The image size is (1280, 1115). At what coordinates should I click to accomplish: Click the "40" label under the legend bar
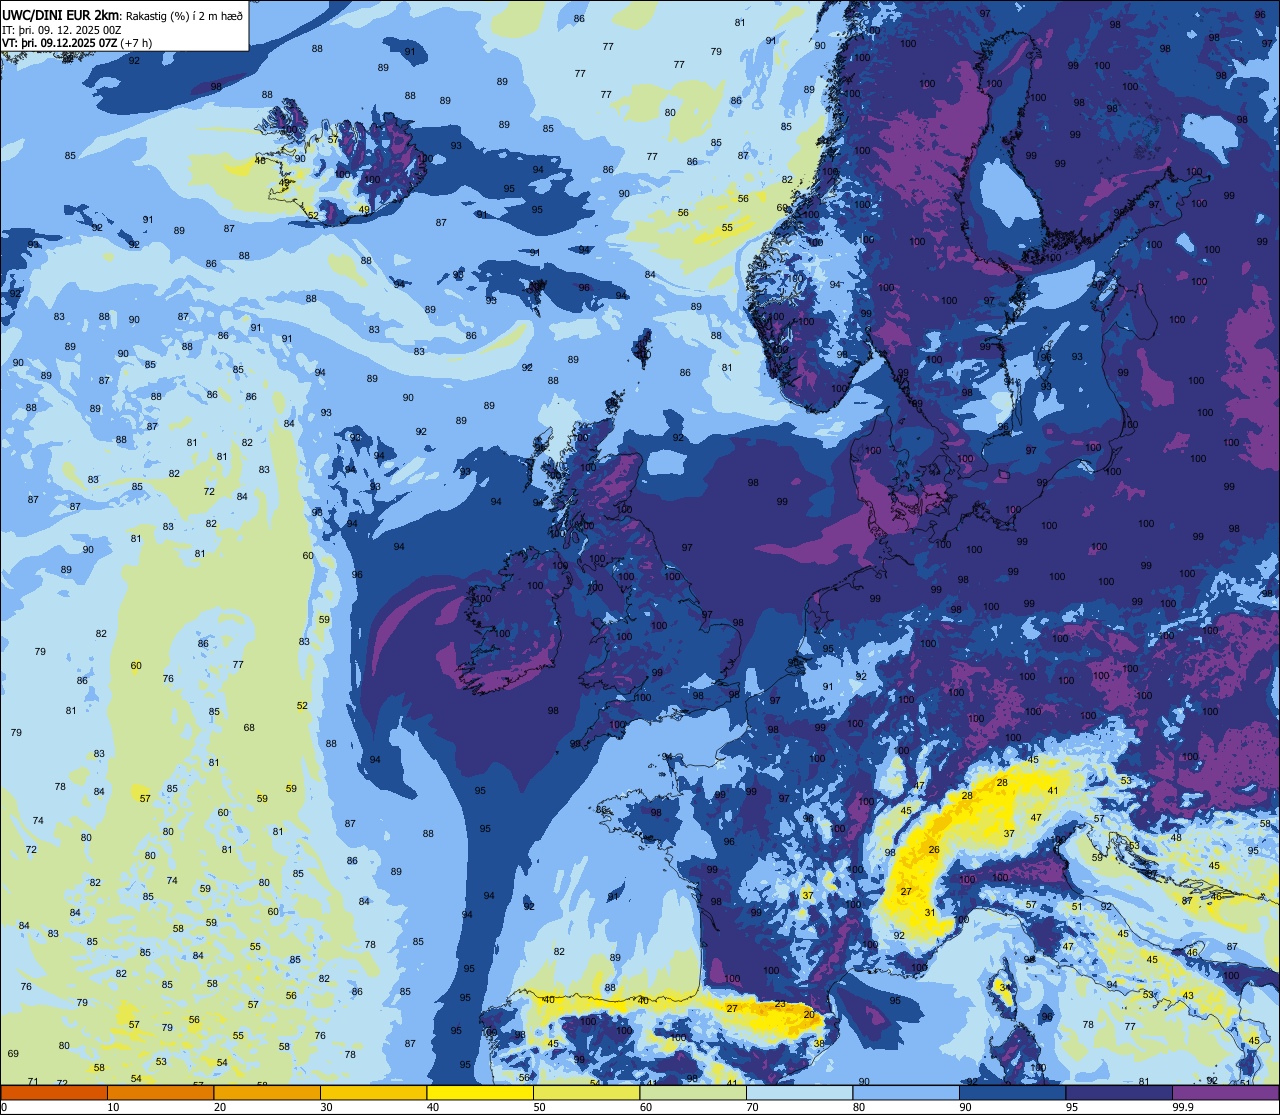433,1107
